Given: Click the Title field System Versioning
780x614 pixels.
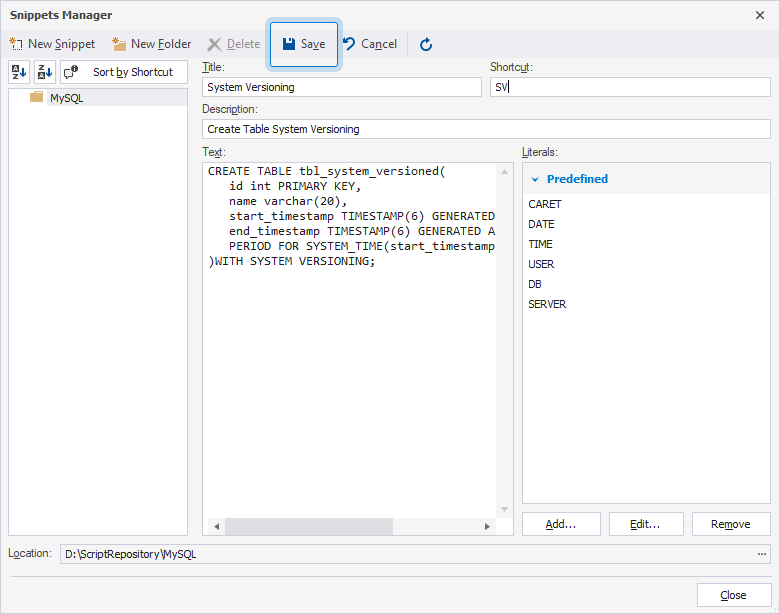Looking at the screenshot, I should (342, 87).
